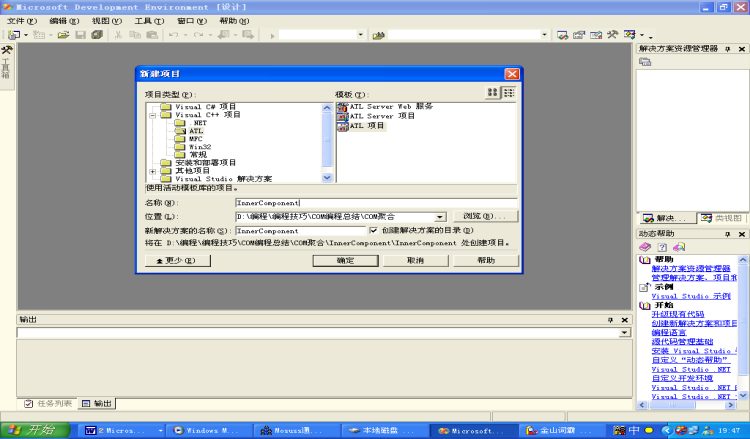750x439 pixels.
Task: Click the new solution name input field
Action: (300, 231)
